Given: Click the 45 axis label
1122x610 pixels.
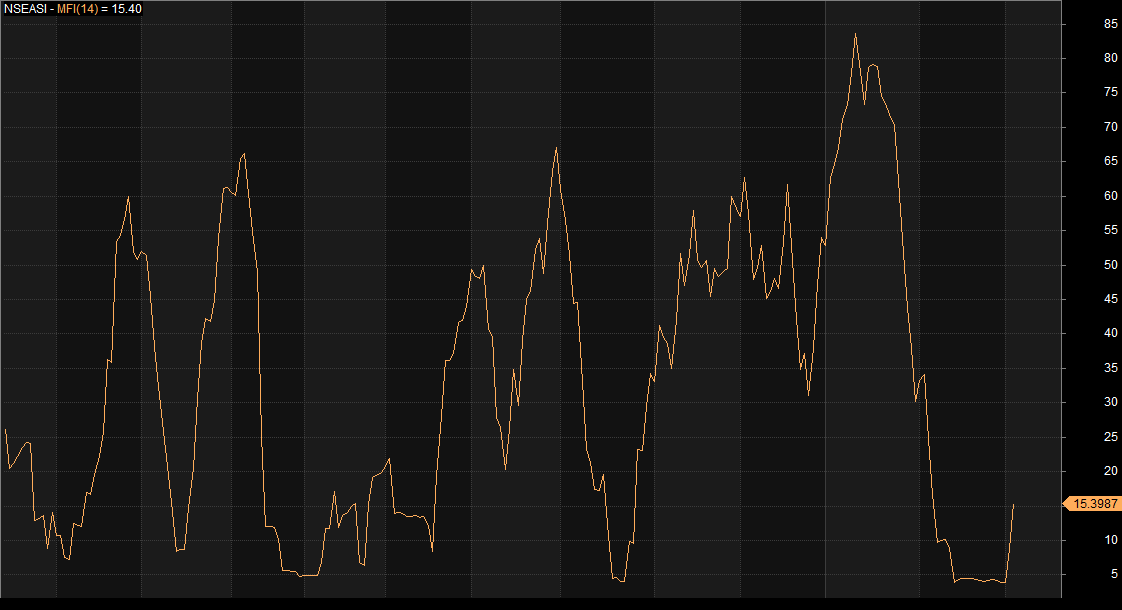Looking at the screenshot, I should click(1111, 299).
